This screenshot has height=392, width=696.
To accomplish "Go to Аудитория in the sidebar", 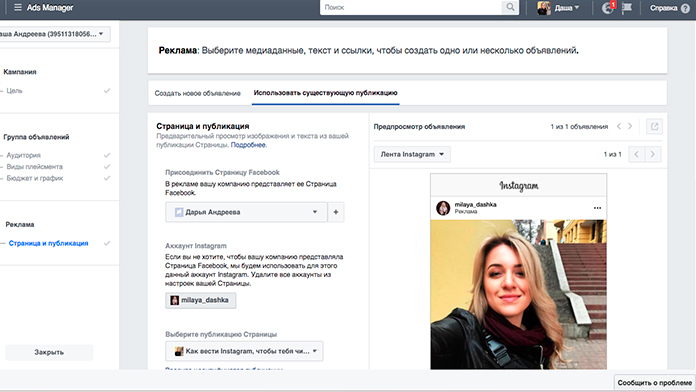I will point(24,155).
